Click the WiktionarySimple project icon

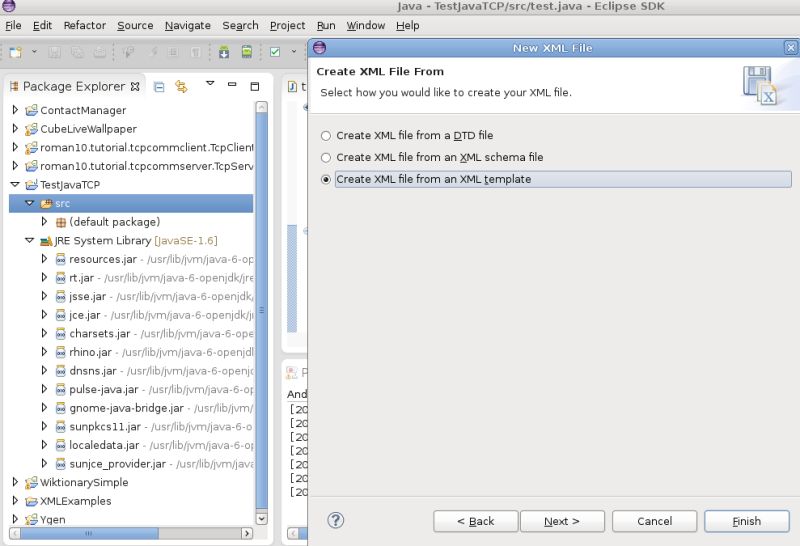32,482
